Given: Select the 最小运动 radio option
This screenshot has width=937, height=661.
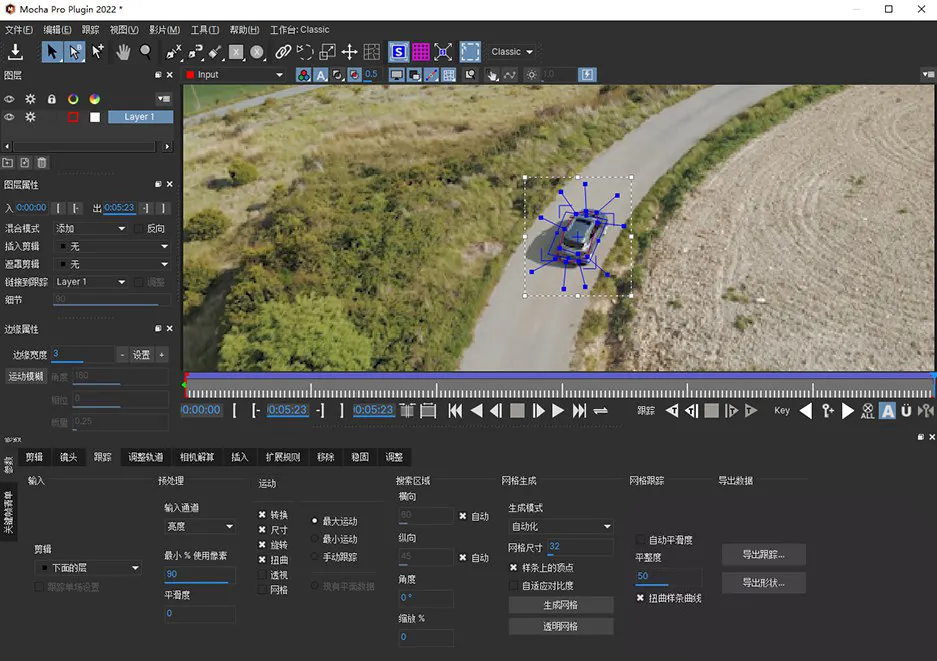Looking at the screenshot, I should 316,539.
